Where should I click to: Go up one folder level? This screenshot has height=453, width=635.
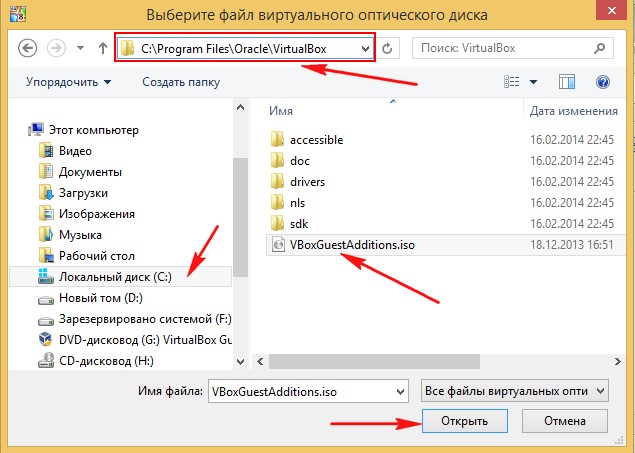pos(103,49)
